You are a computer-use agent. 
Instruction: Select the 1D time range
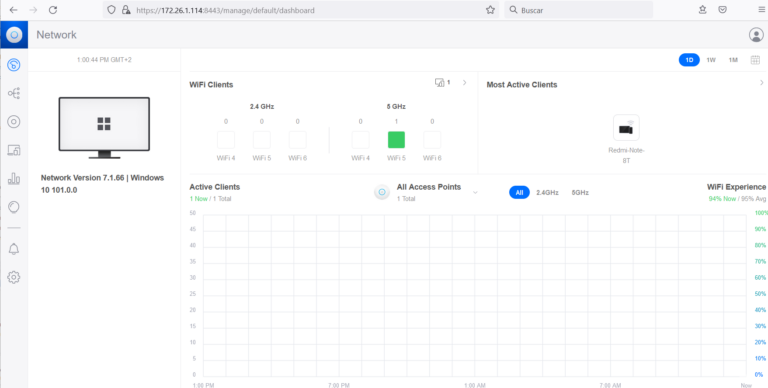pos(689,60)
